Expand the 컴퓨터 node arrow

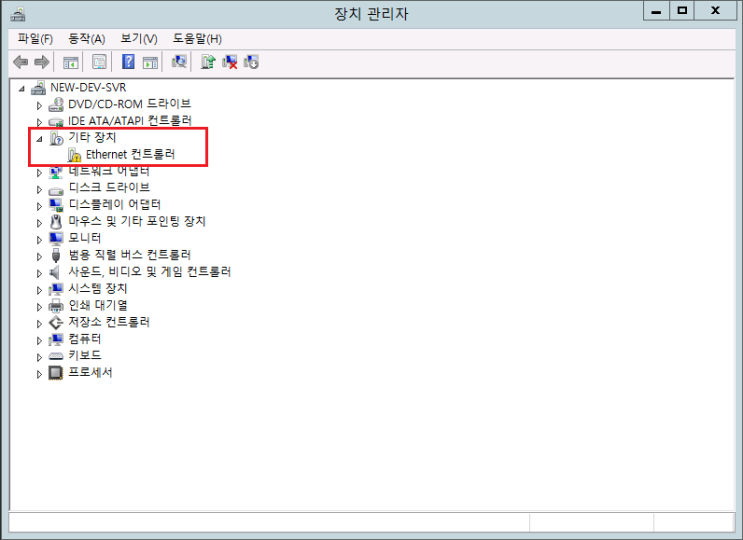[x=39, y=340]
